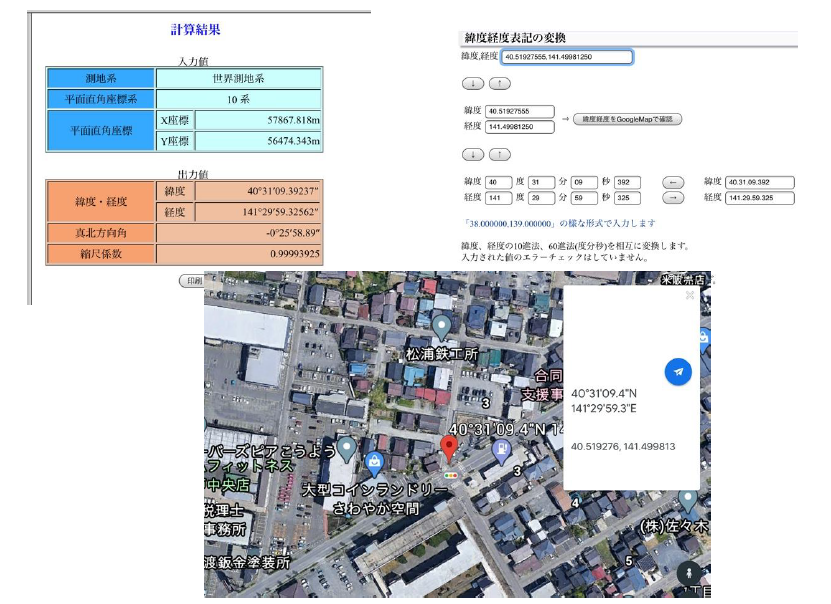Focus the combined 緯度,経度 input field
Image resolution: width=831 pixels, height=604 pixels.
click(567, 57)
